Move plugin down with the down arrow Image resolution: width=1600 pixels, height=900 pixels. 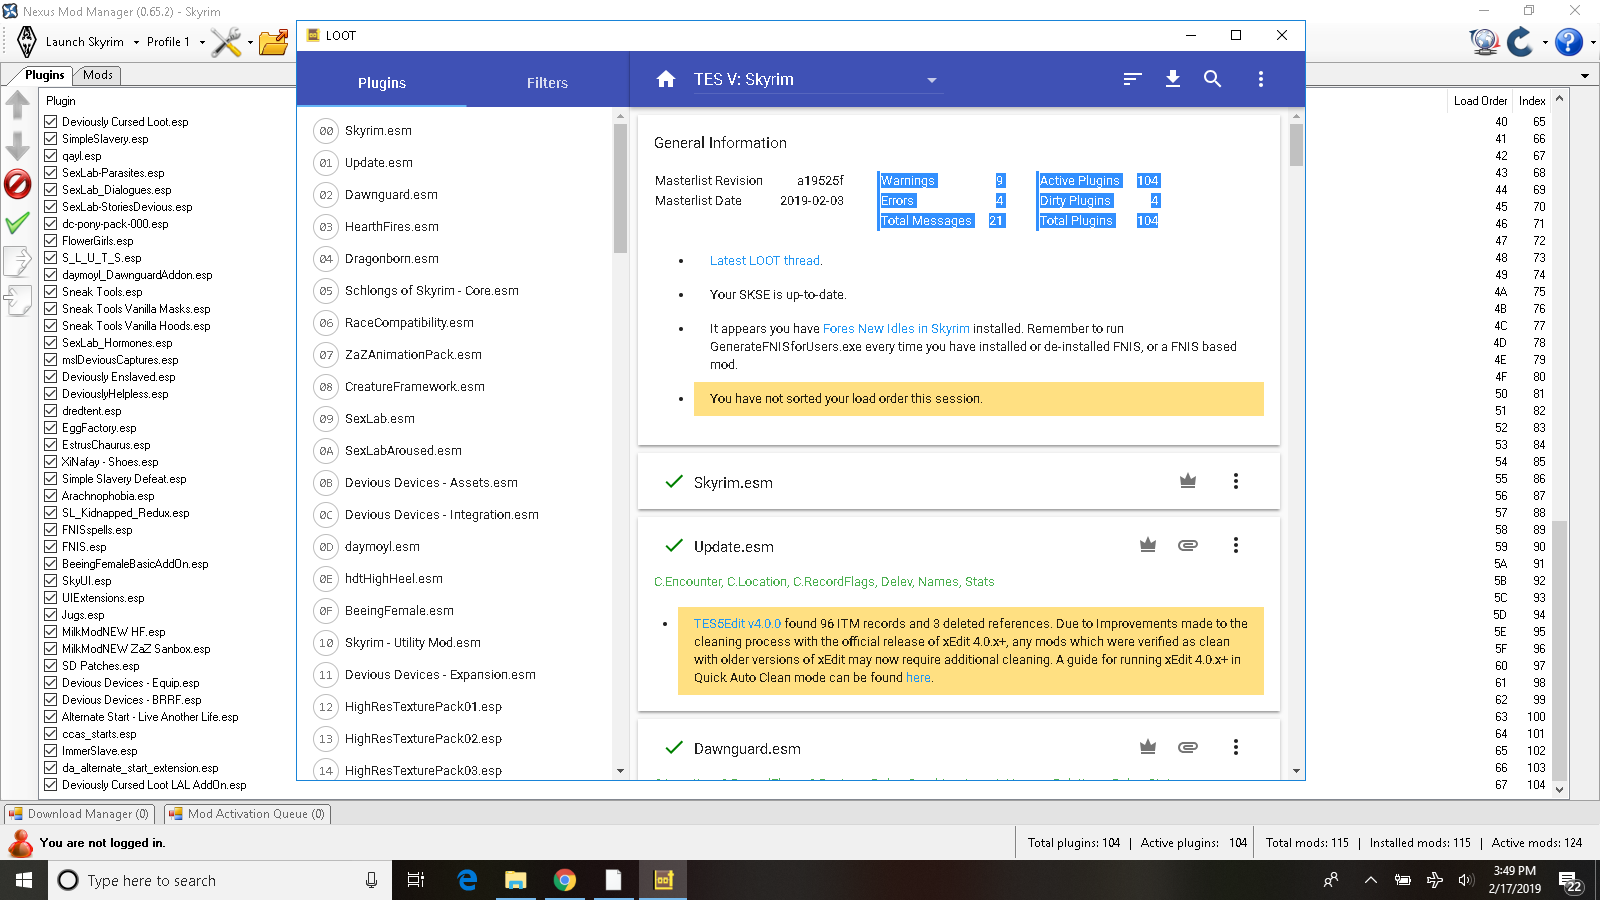point(18,147)
